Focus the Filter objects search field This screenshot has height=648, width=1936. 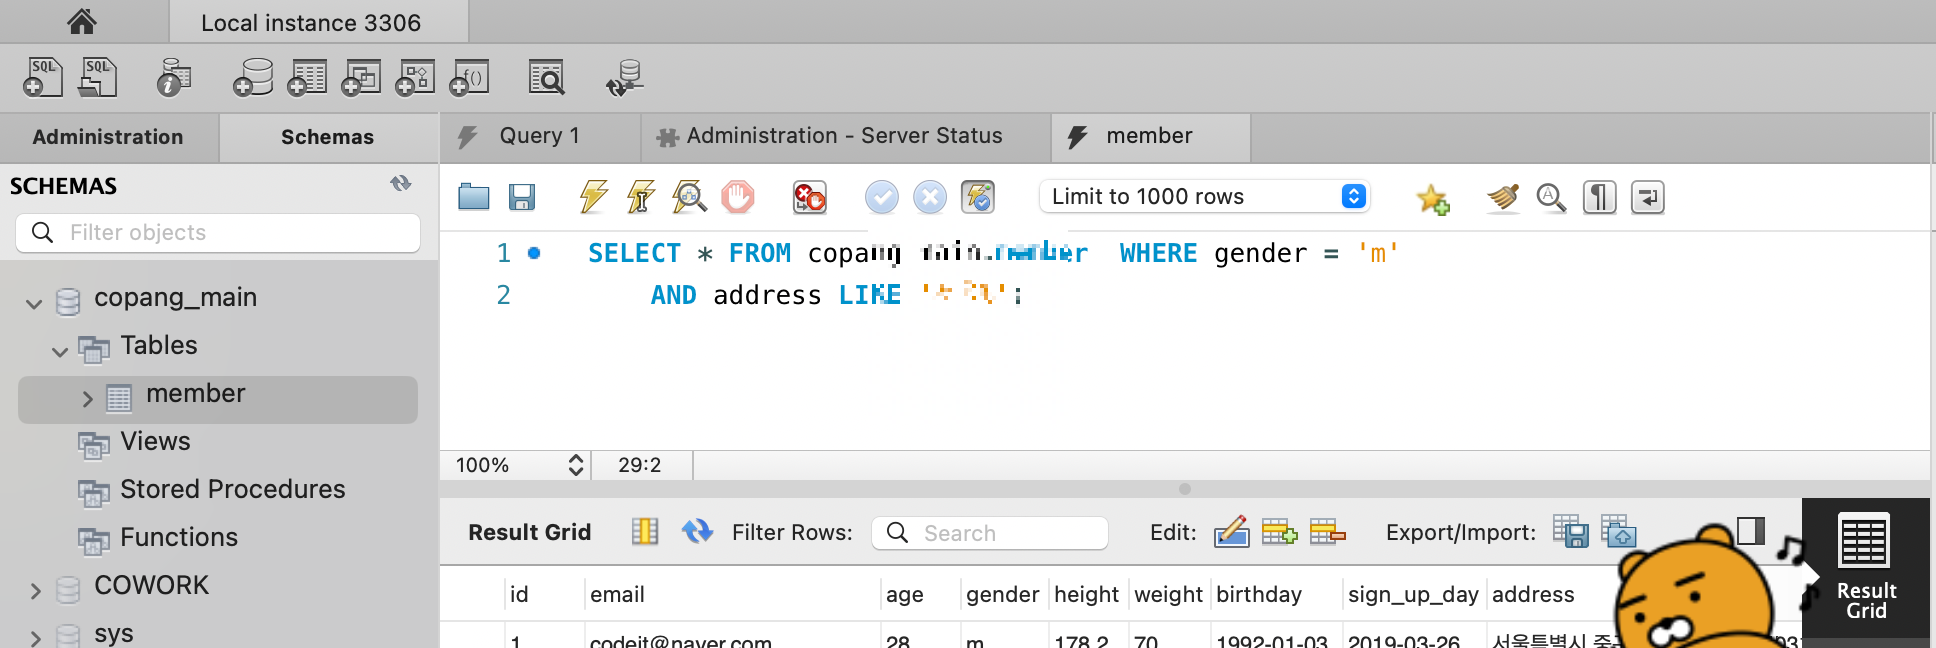click(218, 232)
